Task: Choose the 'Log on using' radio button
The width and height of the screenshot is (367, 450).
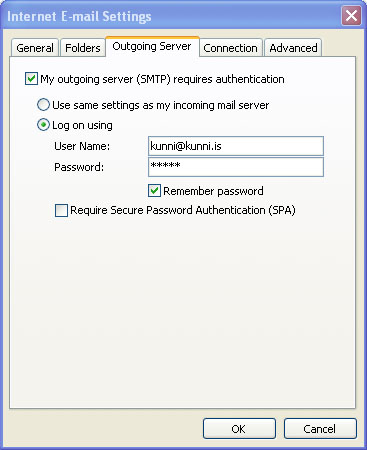Action: (43, 125)
